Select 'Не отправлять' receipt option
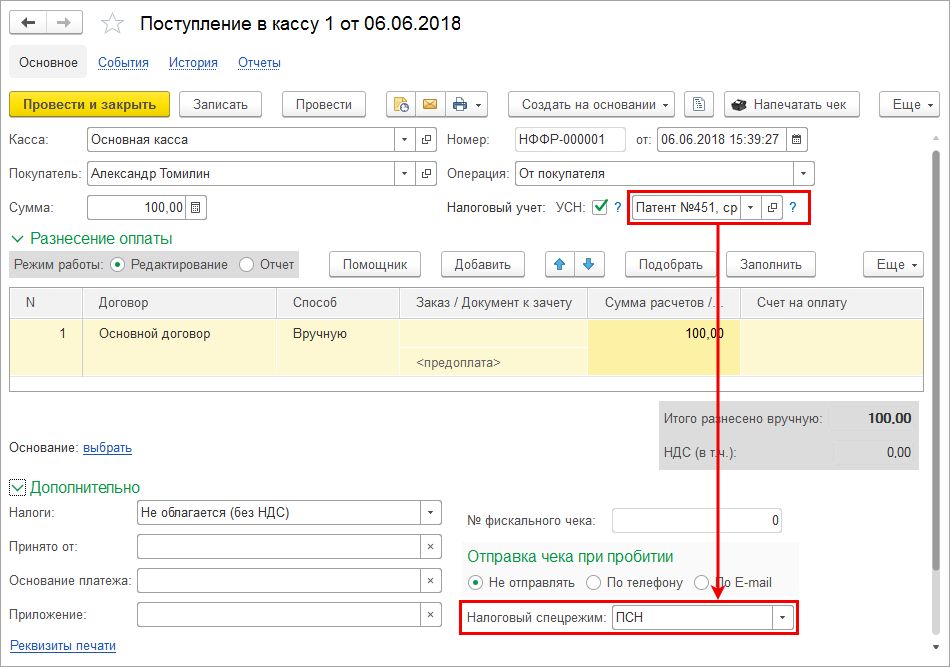 475,583
